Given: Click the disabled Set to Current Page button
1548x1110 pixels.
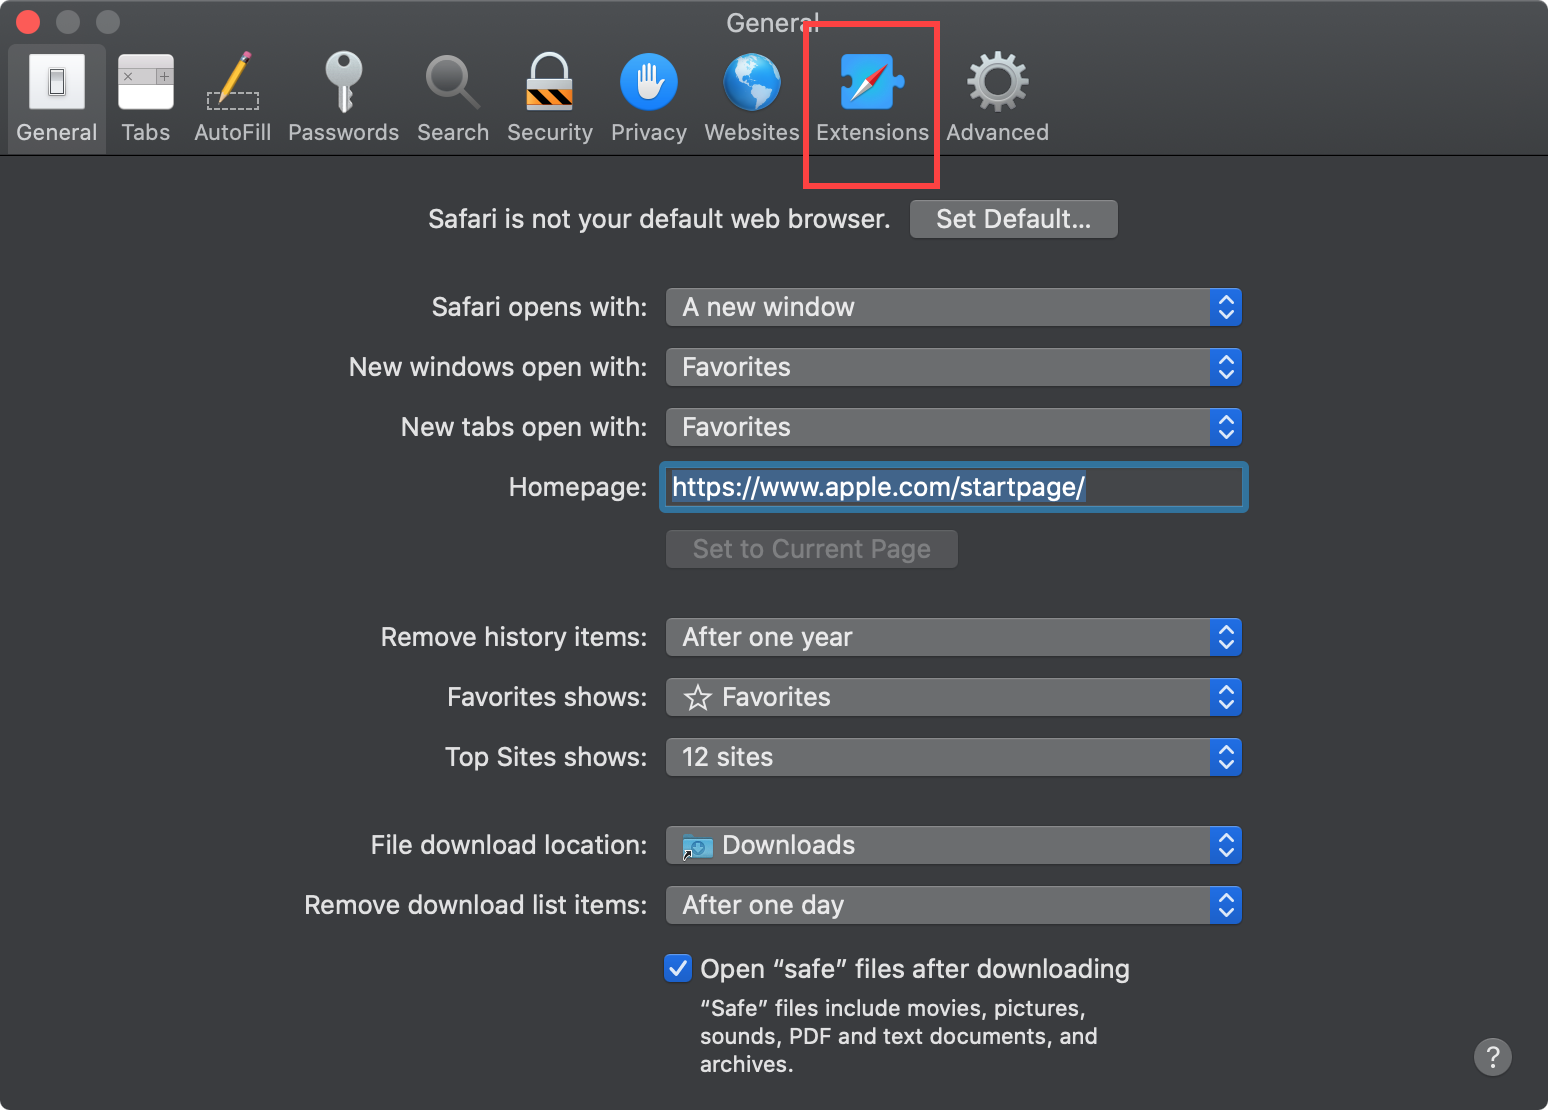Looking at the screenshot, I should 811,549.
